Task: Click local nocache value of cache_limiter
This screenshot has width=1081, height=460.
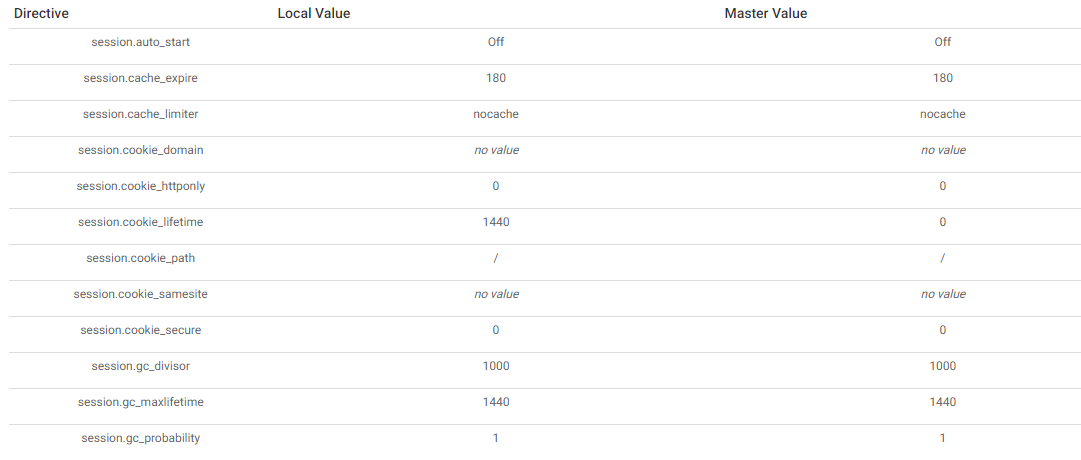Action: coord(496,114)
